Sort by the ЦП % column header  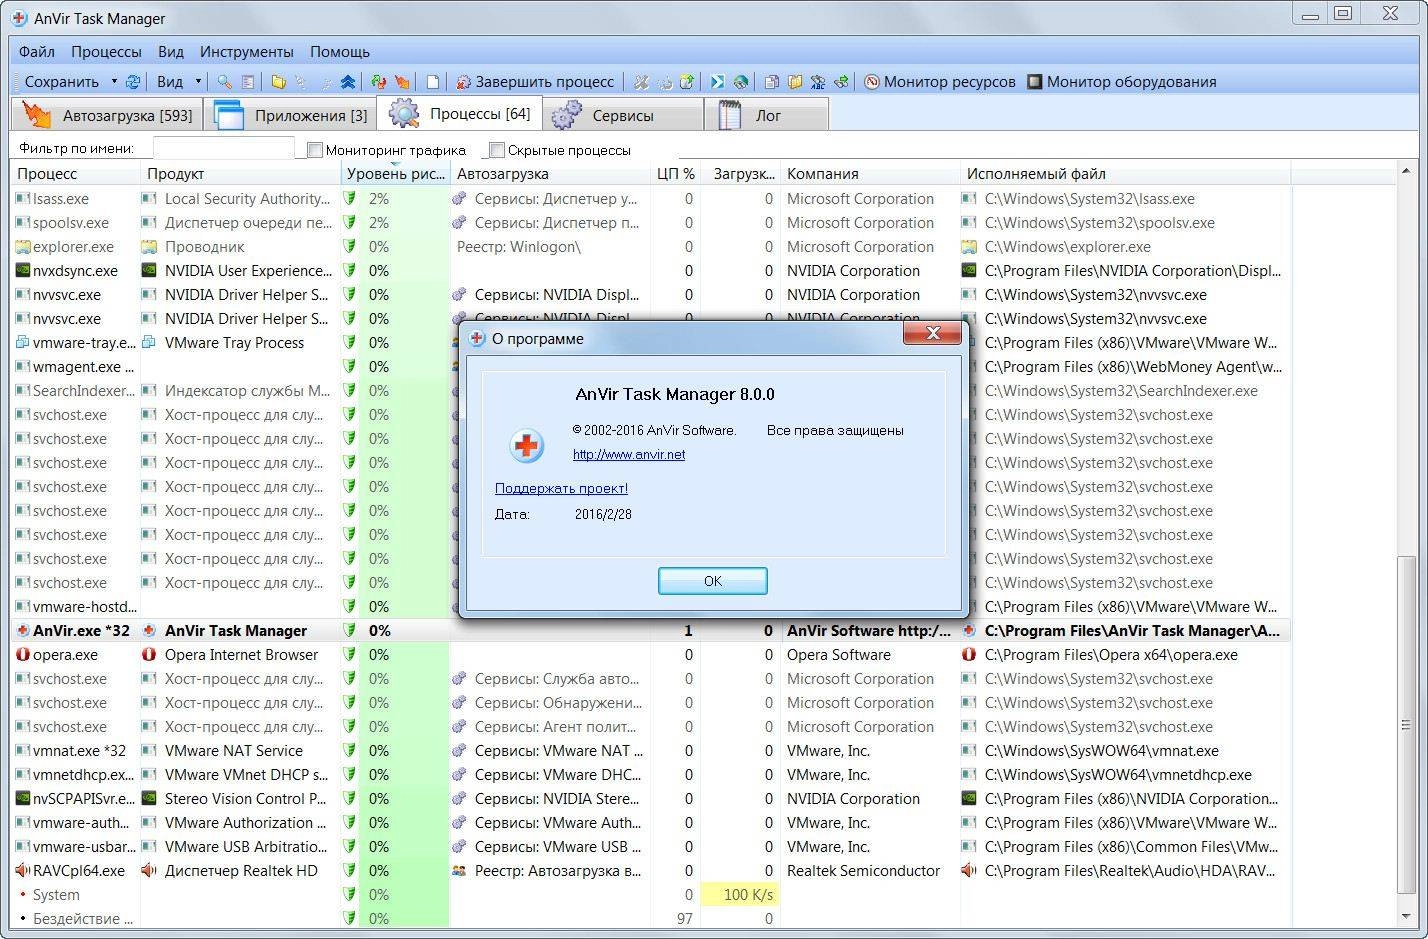pyautogui.click(x=675, y=174)
